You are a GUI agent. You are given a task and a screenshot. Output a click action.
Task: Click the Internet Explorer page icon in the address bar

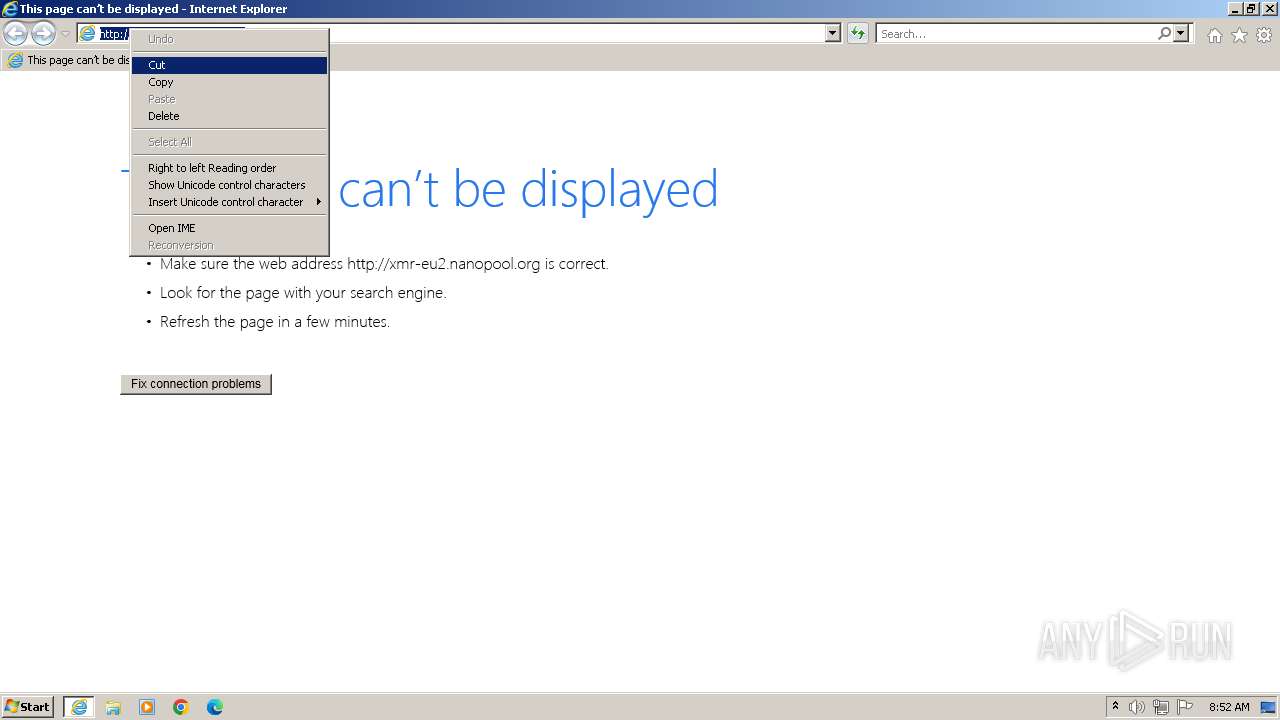point(88,34)
